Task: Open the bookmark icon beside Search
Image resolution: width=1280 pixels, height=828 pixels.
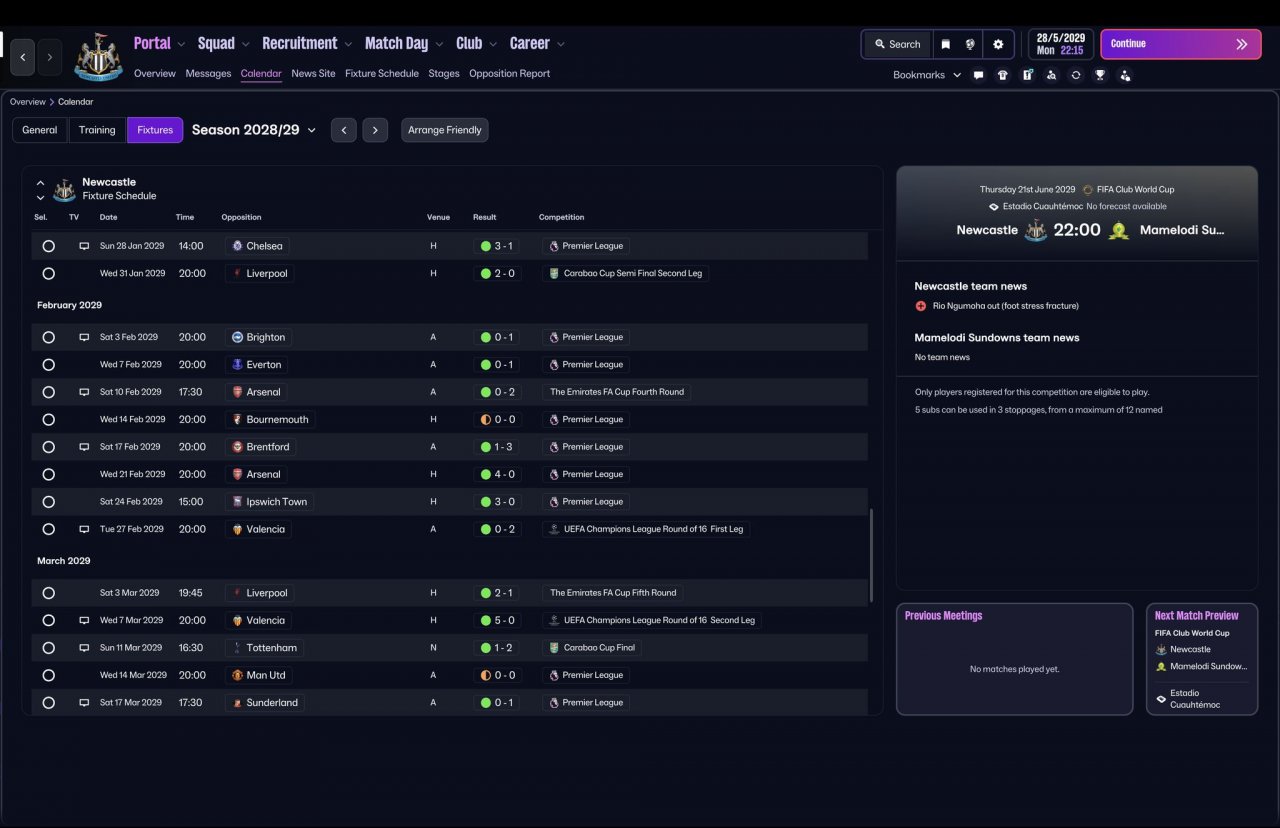Action: click(945, 44)
